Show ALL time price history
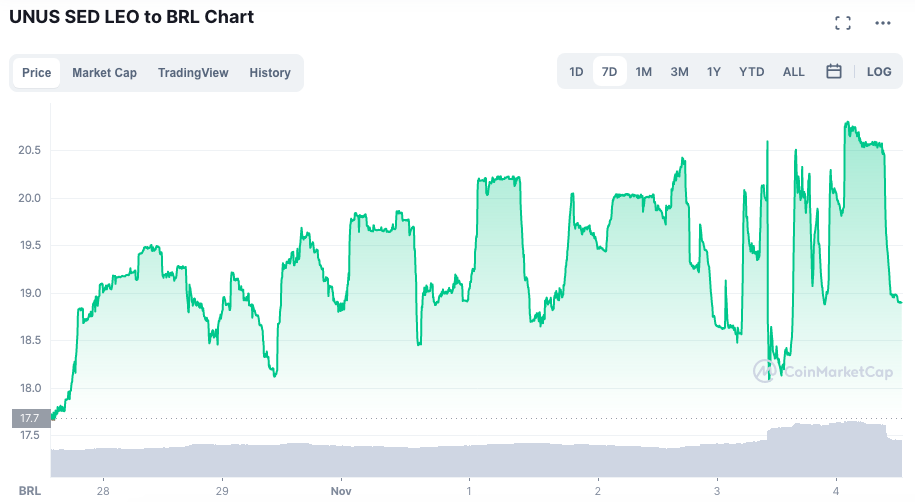 793,72
